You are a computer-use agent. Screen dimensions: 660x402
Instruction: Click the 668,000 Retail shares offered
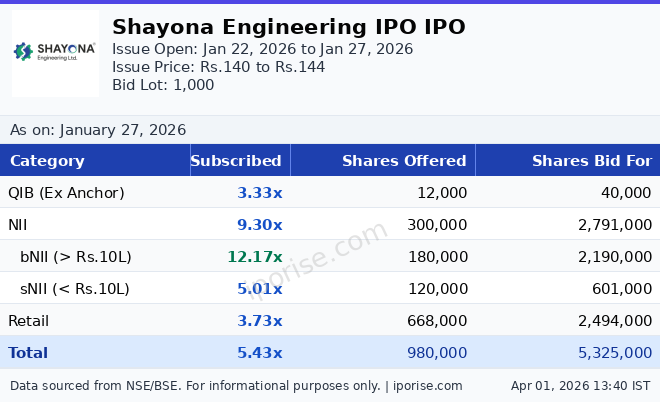click(437, 321)
